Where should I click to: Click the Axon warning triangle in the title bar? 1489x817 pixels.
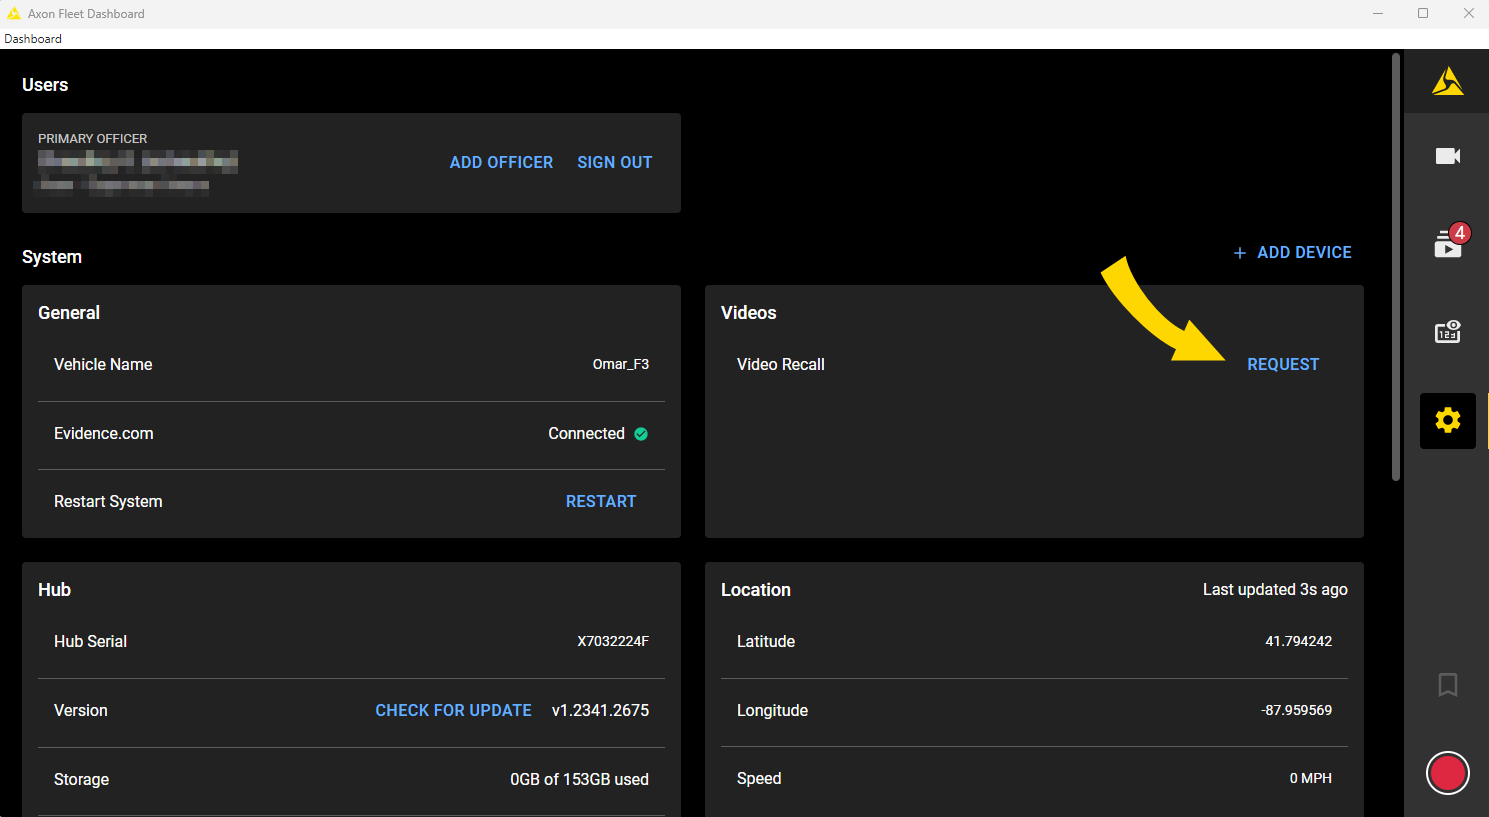[x=14, y=13]
